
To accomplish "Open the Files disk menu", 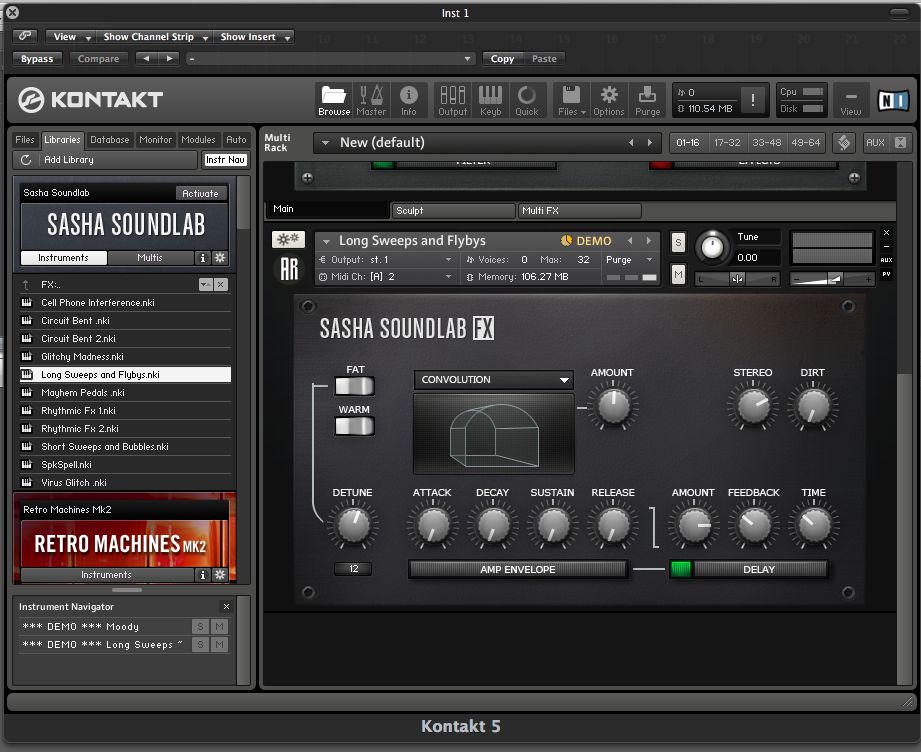I will pyautogui.click(x=572, y=100).
